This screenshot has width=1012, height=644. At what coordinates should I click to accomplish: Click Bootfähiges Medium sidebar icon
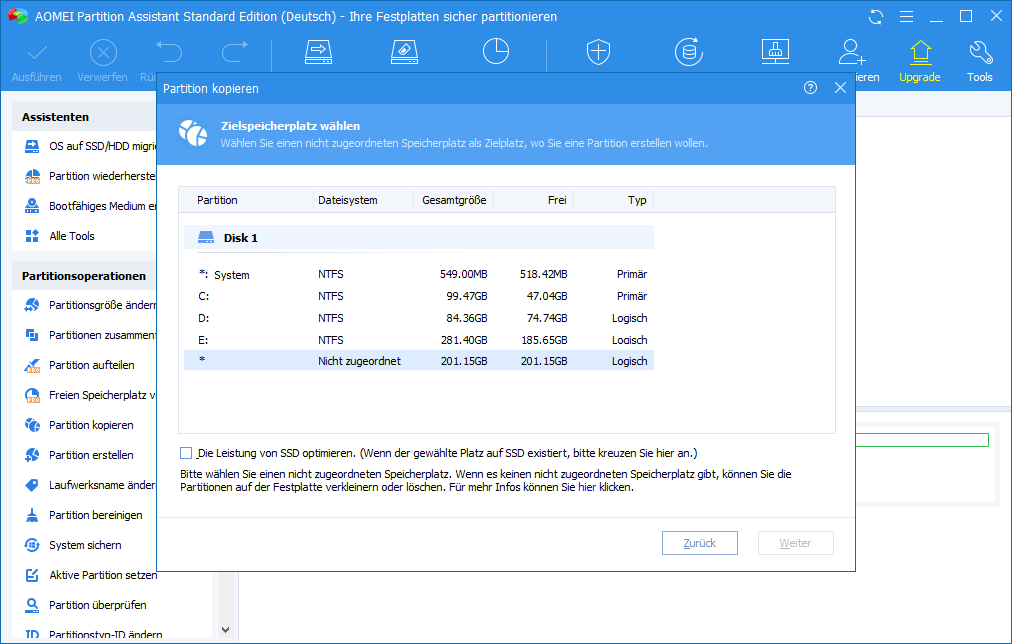[x=32, y=206]
